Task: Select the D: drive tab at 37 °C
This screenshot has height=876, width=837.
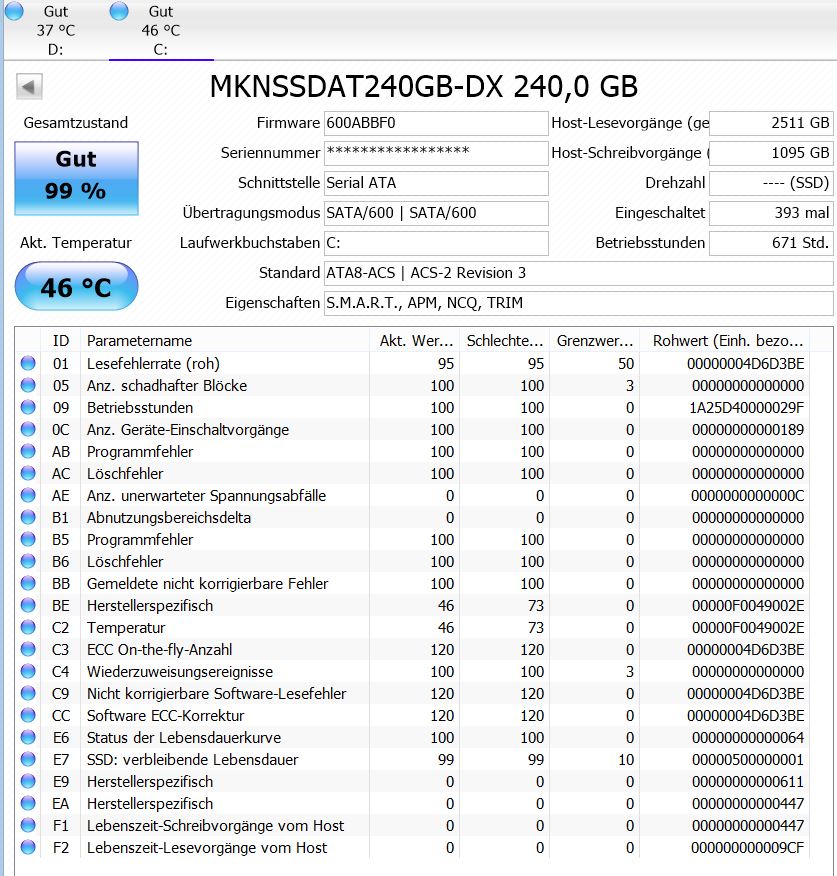Action: (55, 30)
